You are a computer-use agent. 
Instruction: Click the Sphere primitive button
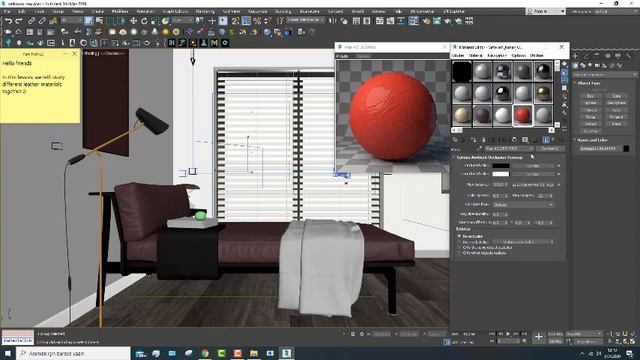(x=590, y=103)
